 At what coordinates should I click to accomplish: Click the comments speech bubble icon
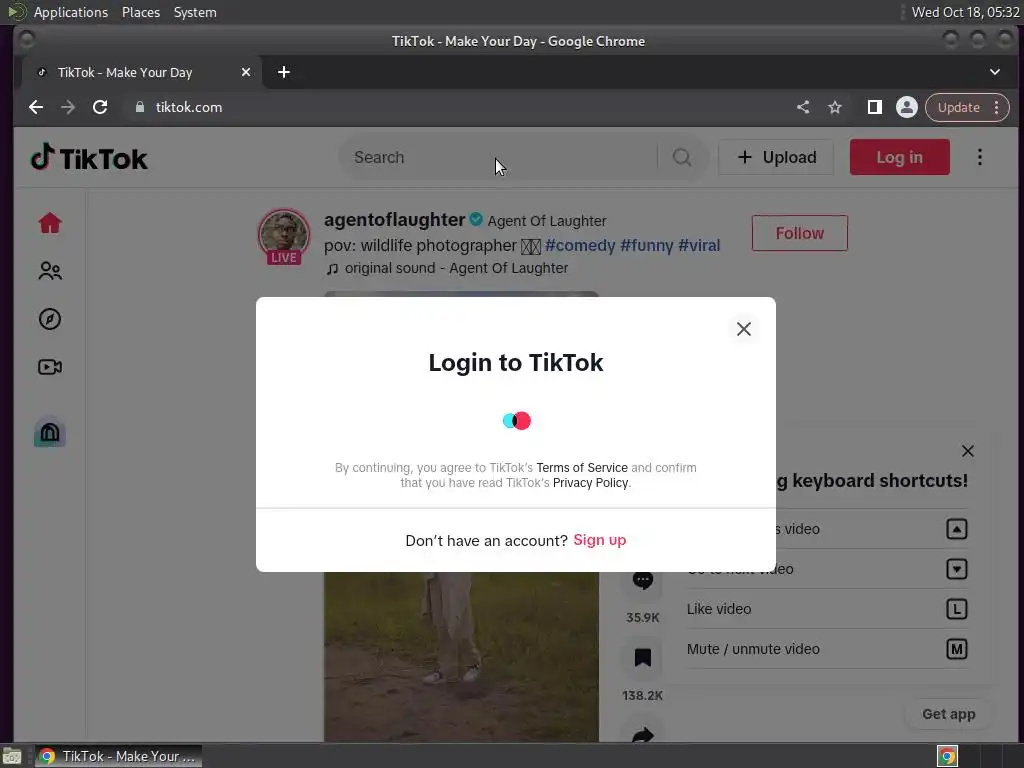pyautogui.click(x=643, y=580)
